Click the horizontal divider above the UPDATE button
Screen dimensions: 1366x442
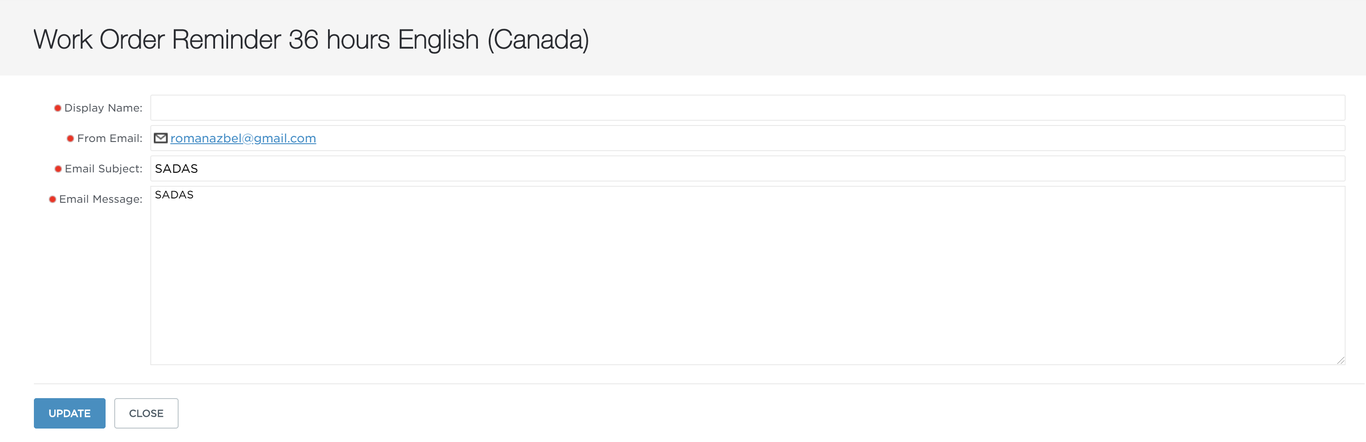(698, 384)
